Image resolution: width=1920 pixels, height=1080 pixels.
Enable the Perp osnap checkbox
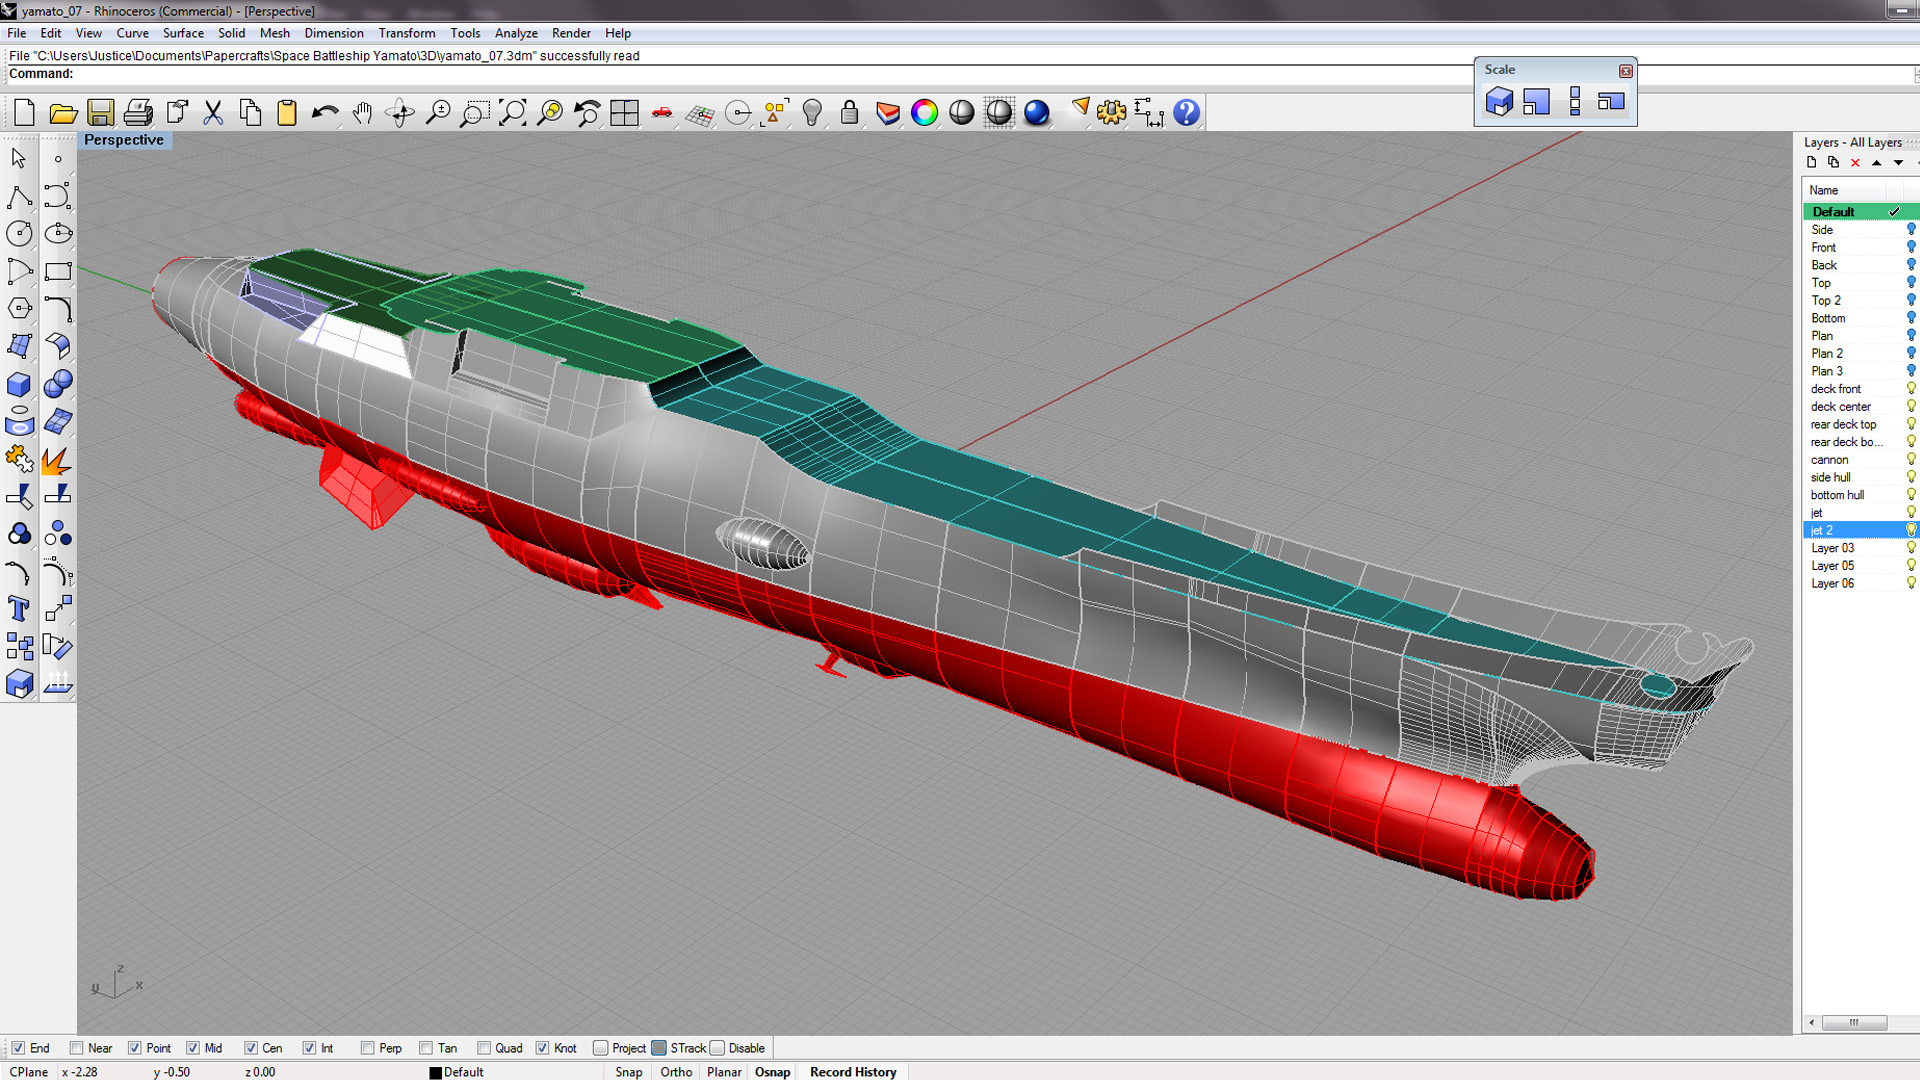click(367, 1048)
